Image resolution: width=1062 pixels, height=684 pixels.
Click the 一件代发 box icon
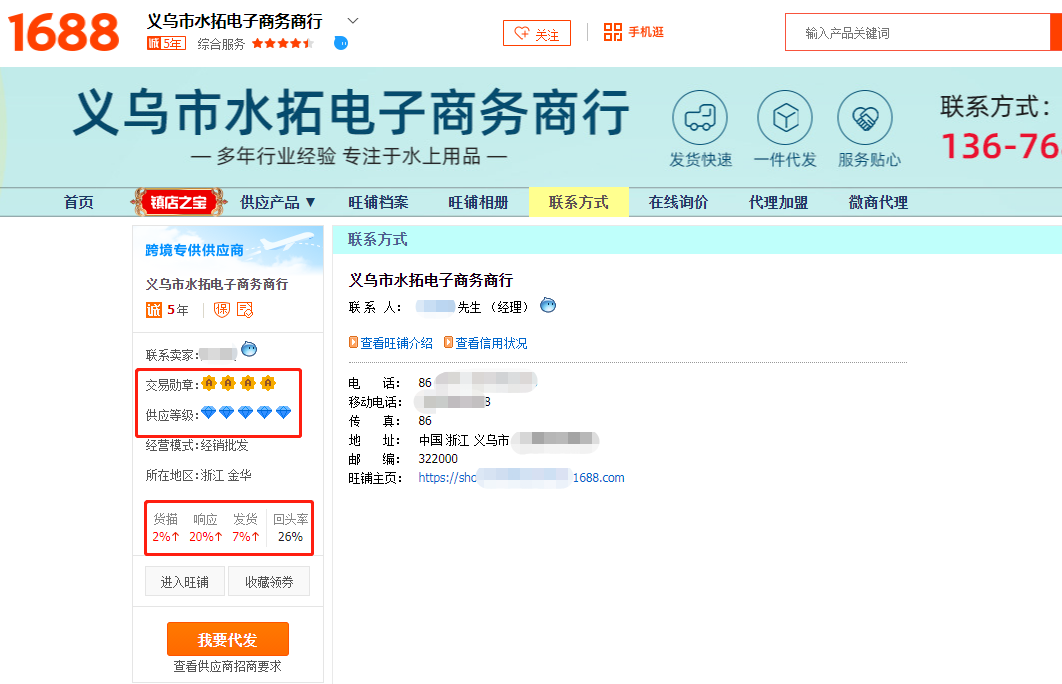(x=784, y=117)
